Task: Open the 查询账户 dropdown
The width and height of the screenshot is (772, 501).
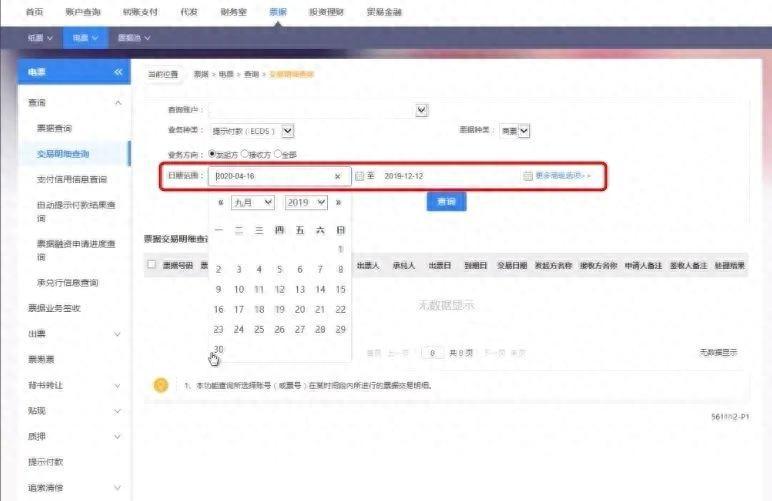Action: pyautogui.click(x=421, y=110)
